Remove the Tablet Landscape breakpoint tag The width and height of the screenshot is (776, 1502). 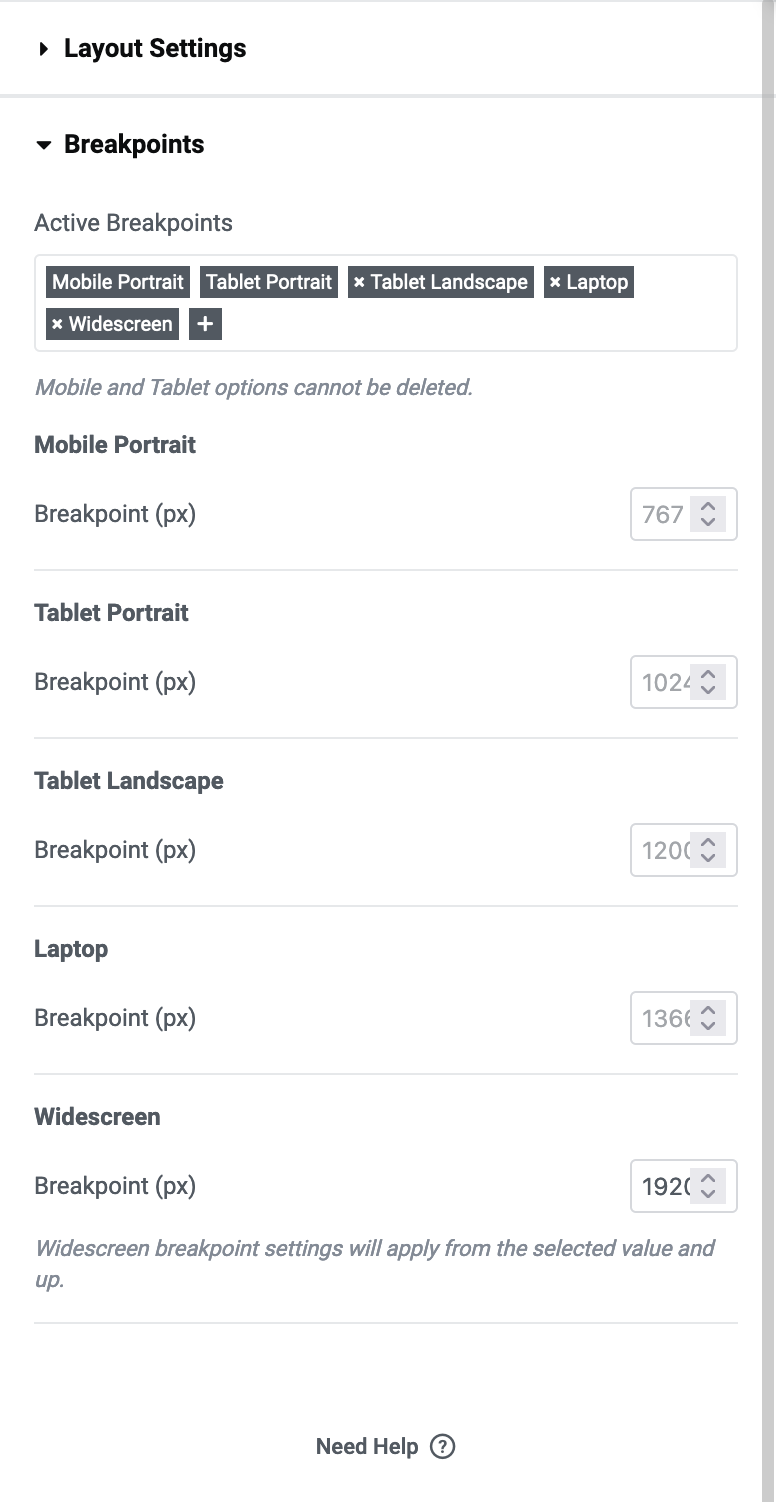[359, 283]
